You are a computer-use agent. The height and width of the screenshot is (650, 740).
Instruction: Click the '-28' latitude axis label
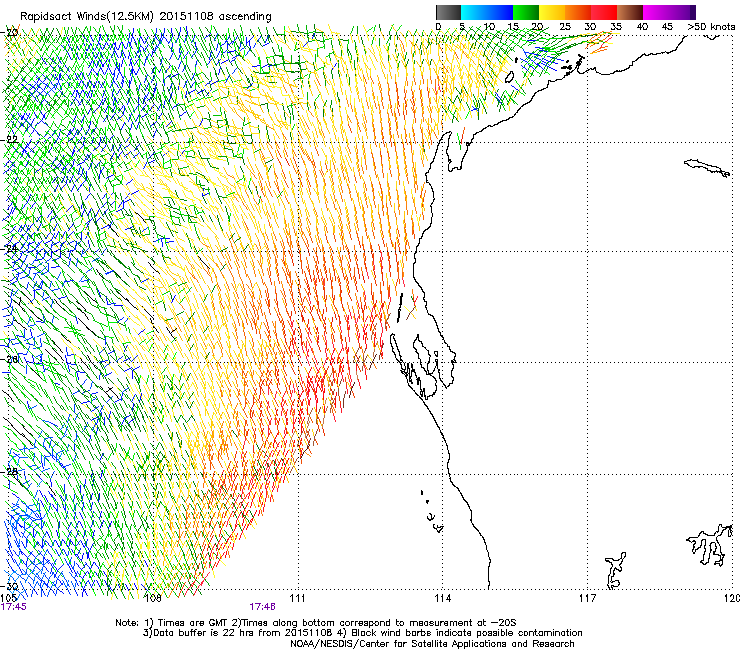click(x=9, y=472)
